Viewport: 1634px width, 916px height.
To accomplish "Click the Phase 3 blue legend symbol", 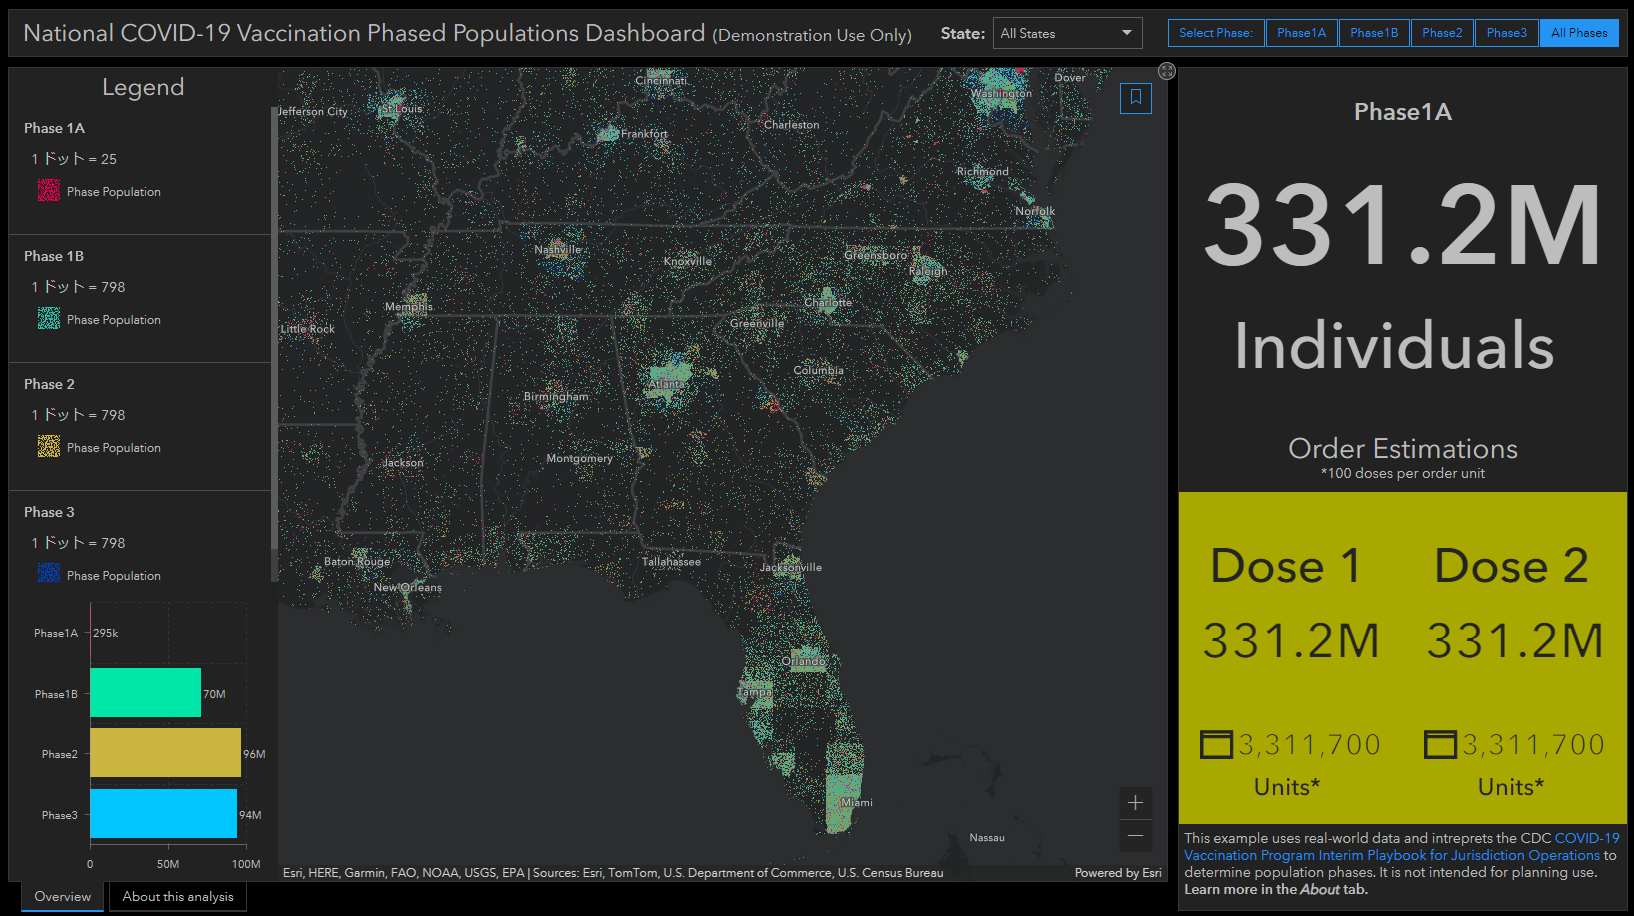I will click(x=48, y=574).
